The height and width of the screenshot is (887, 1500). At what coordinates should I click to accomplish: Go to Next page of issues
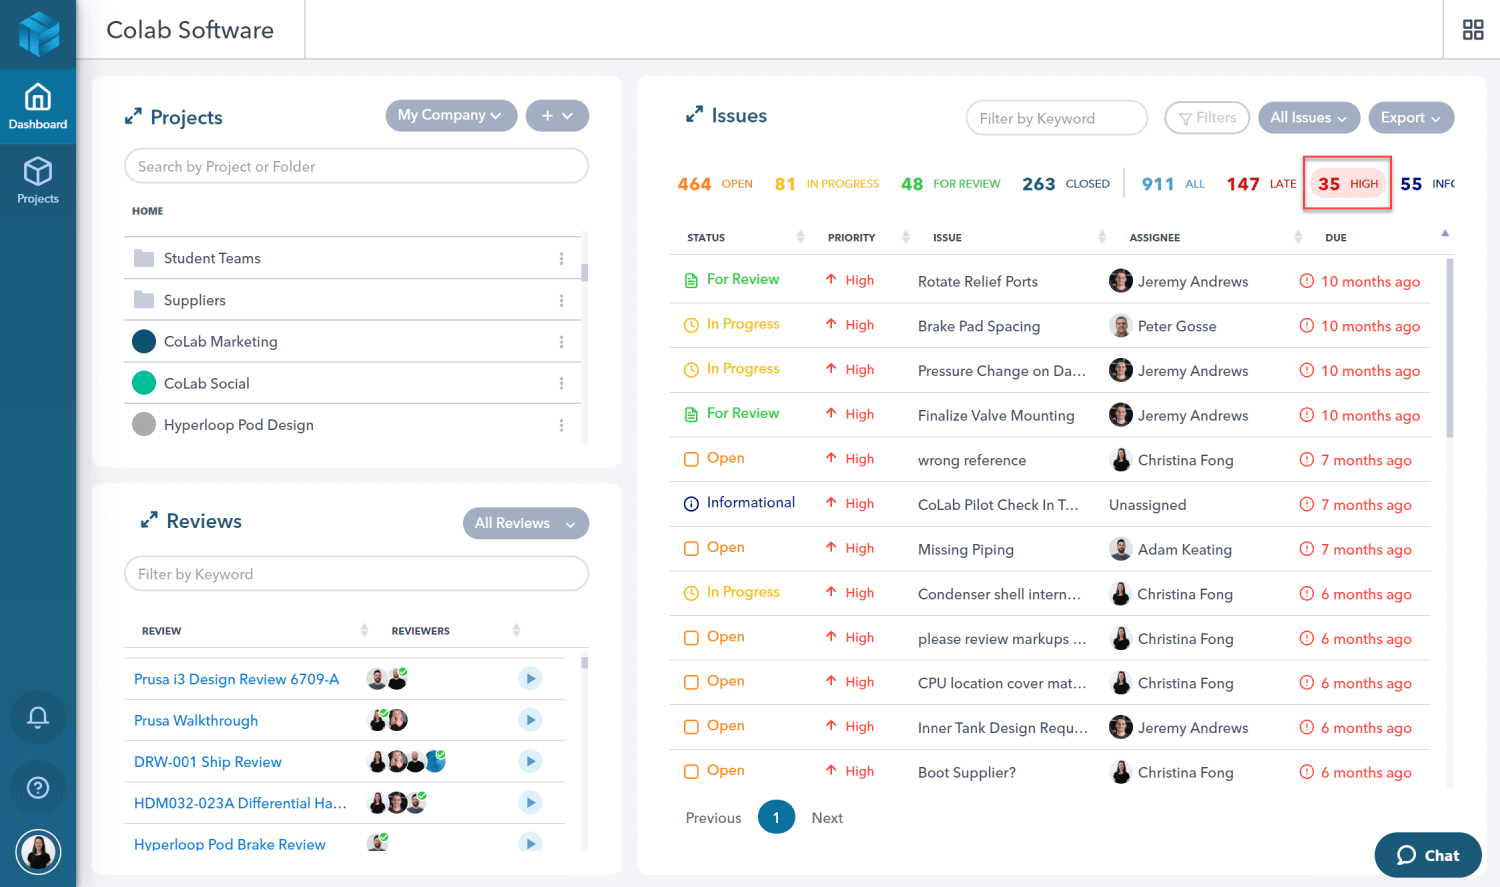coord(827,818)
